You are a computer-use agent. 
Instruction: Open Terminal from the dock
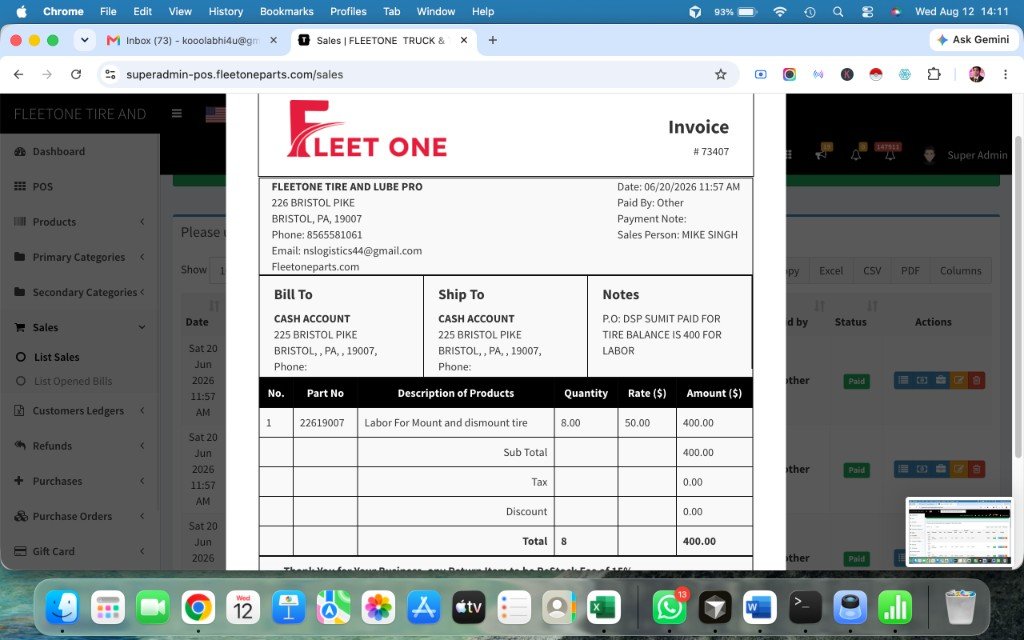(805, 607)
